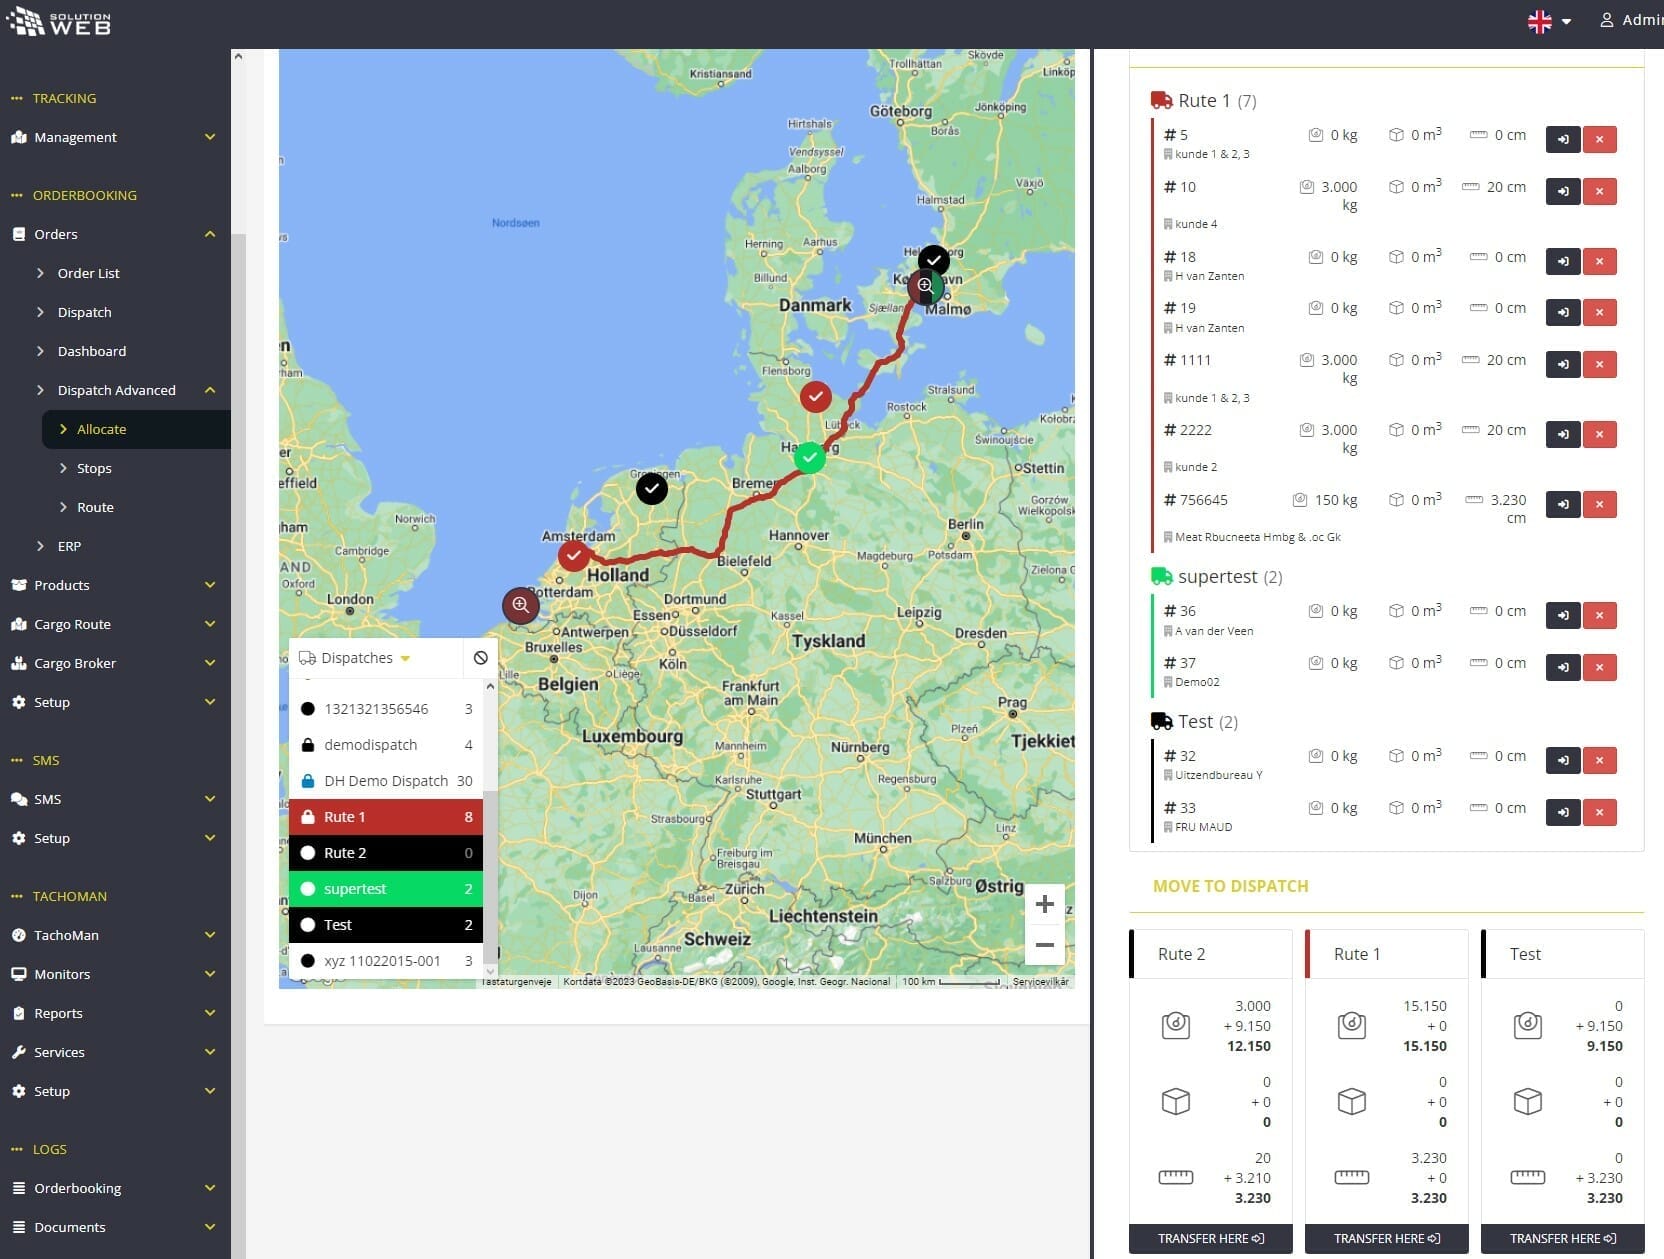Open Order List in sidebar

(88, 273)
